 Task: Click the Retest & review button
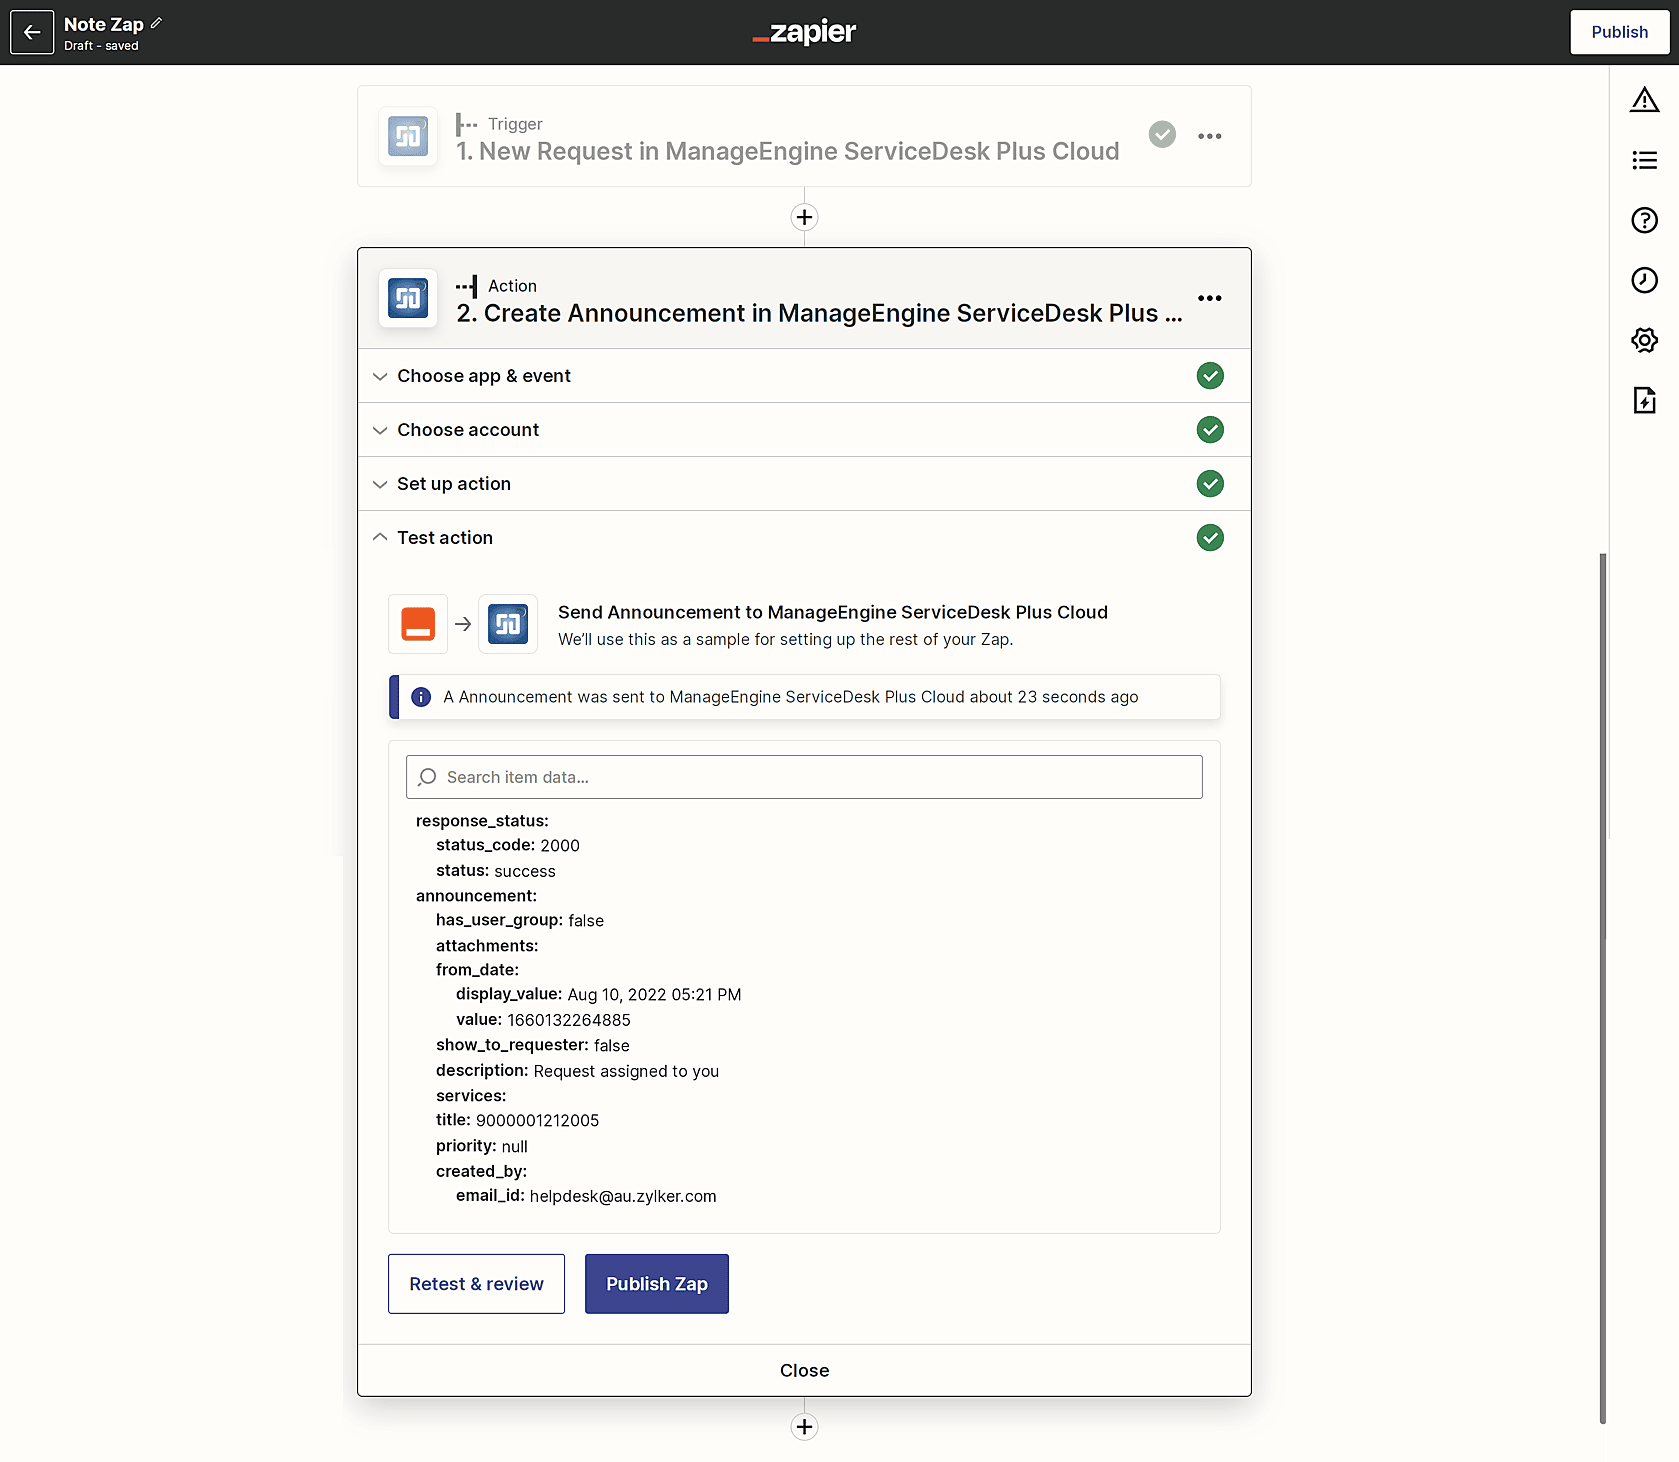click(x=476, y=1284)
